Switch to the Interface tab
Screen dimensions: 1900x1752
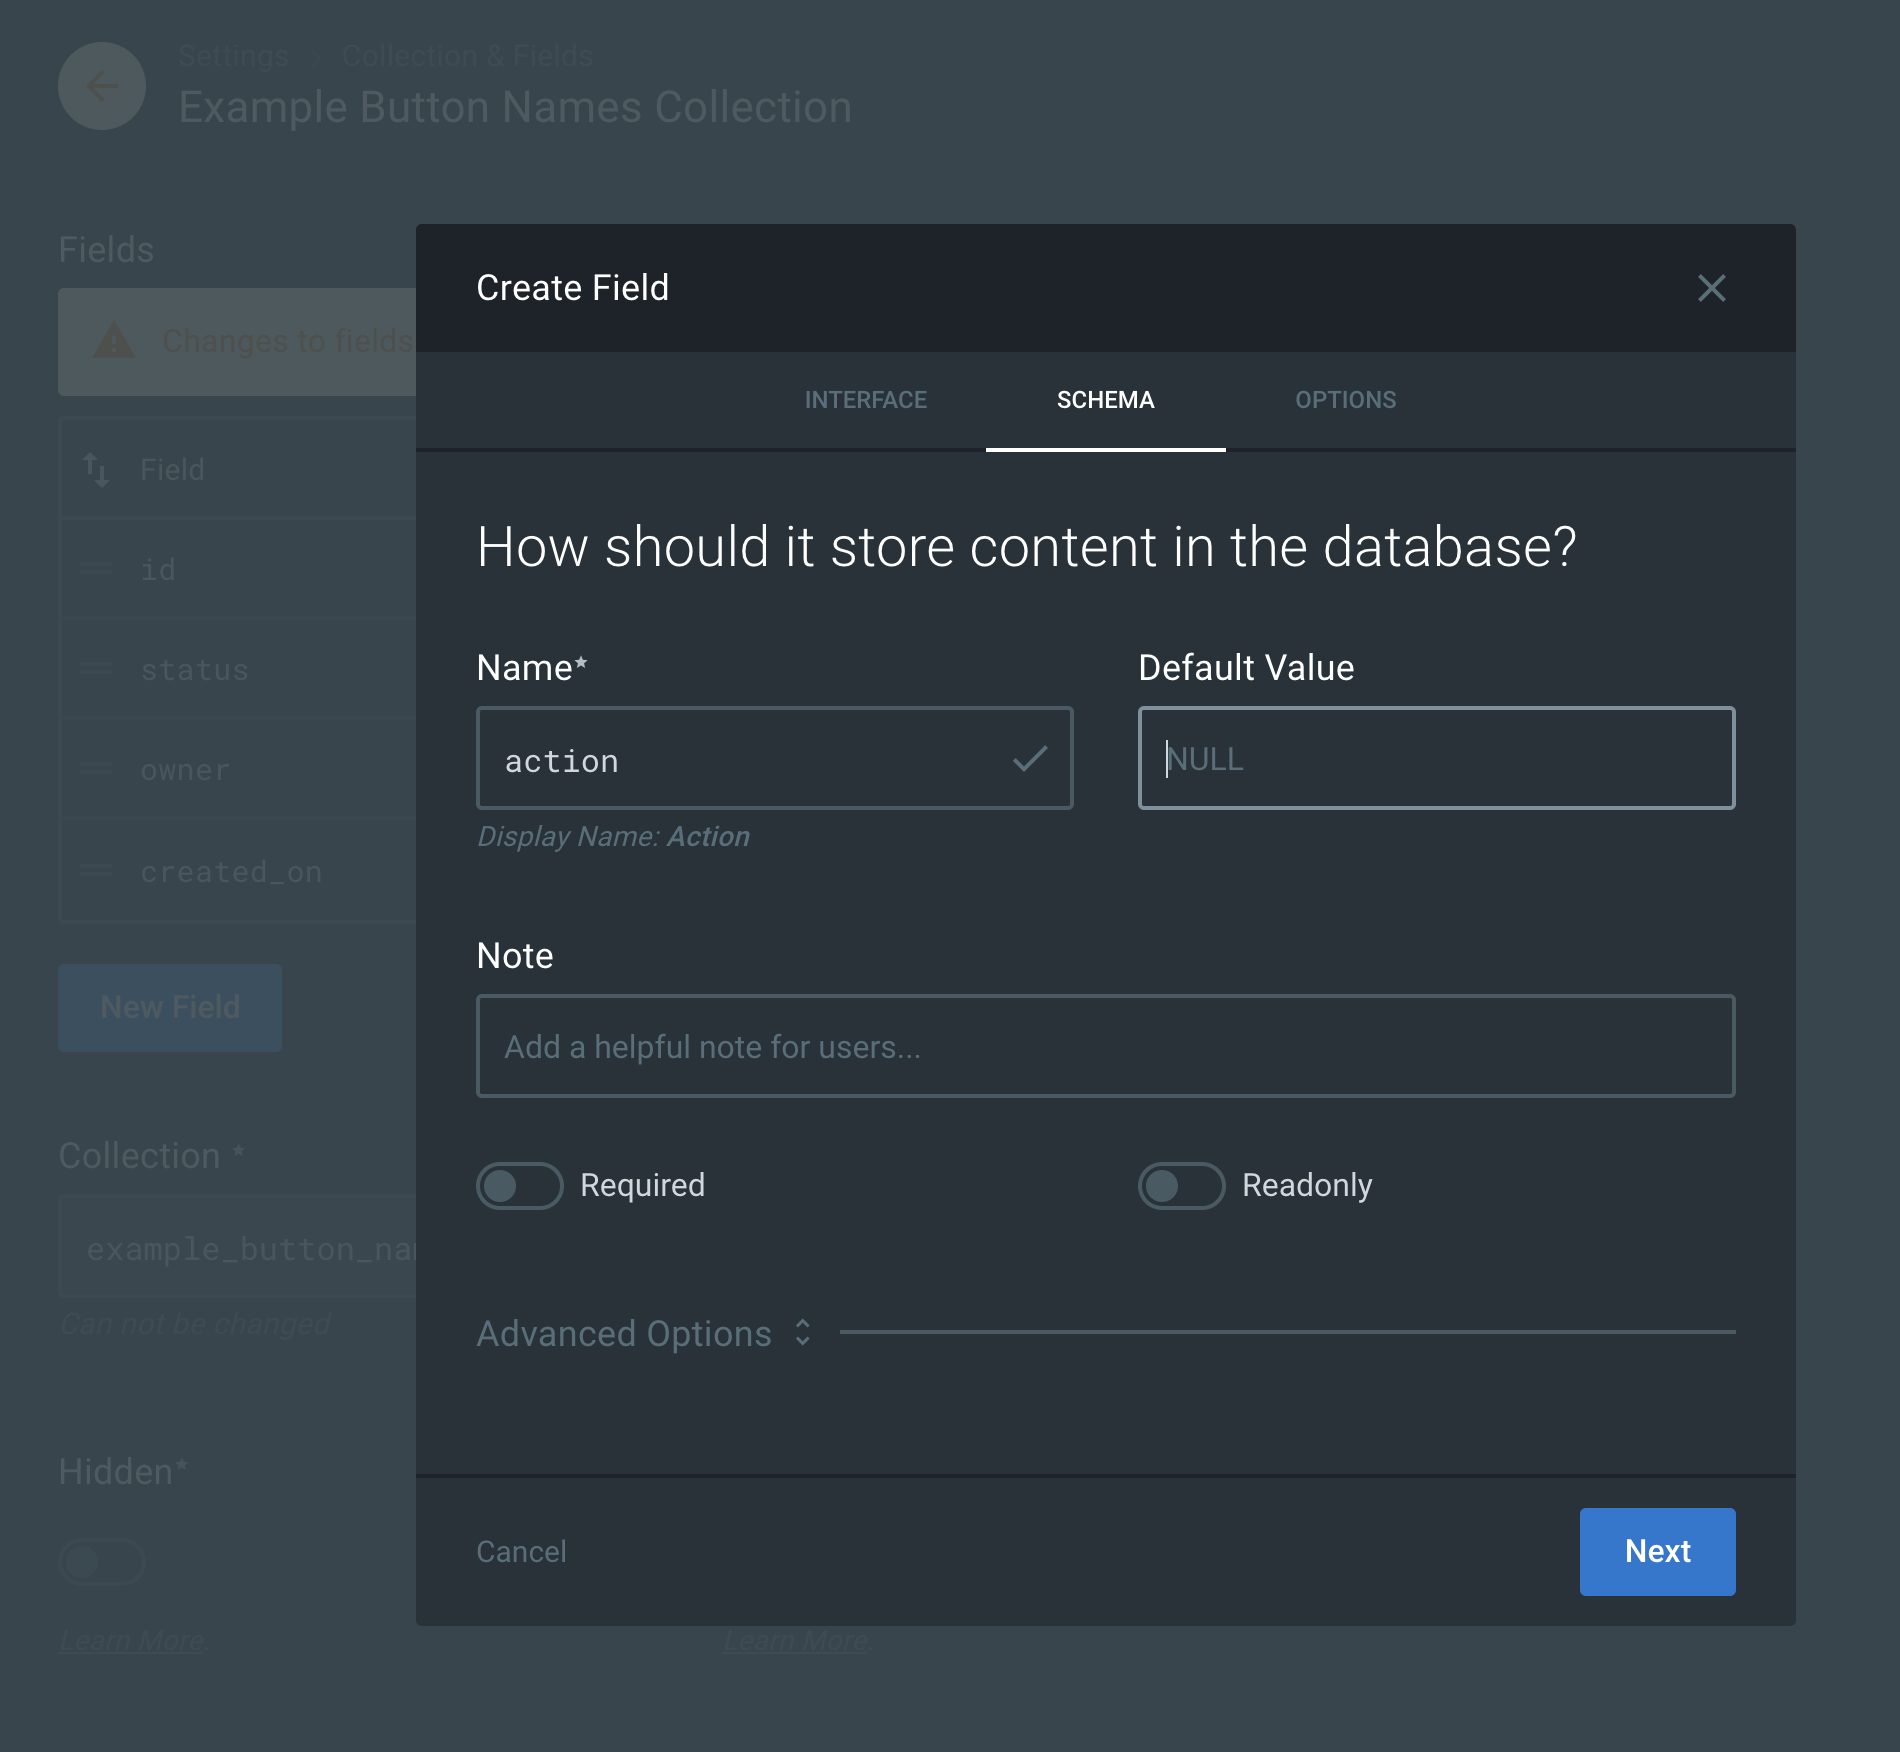865,400
